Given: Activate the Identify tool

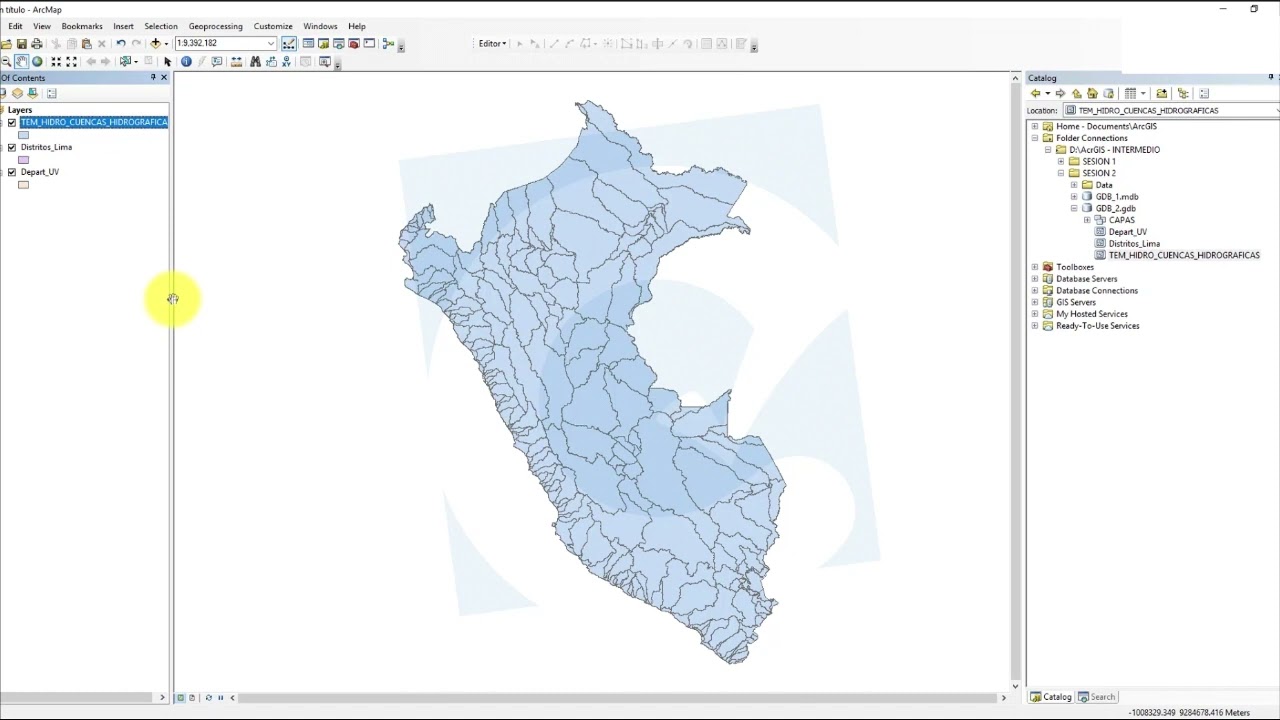Looking at the screenshot, I should click(x=186, y=61).
